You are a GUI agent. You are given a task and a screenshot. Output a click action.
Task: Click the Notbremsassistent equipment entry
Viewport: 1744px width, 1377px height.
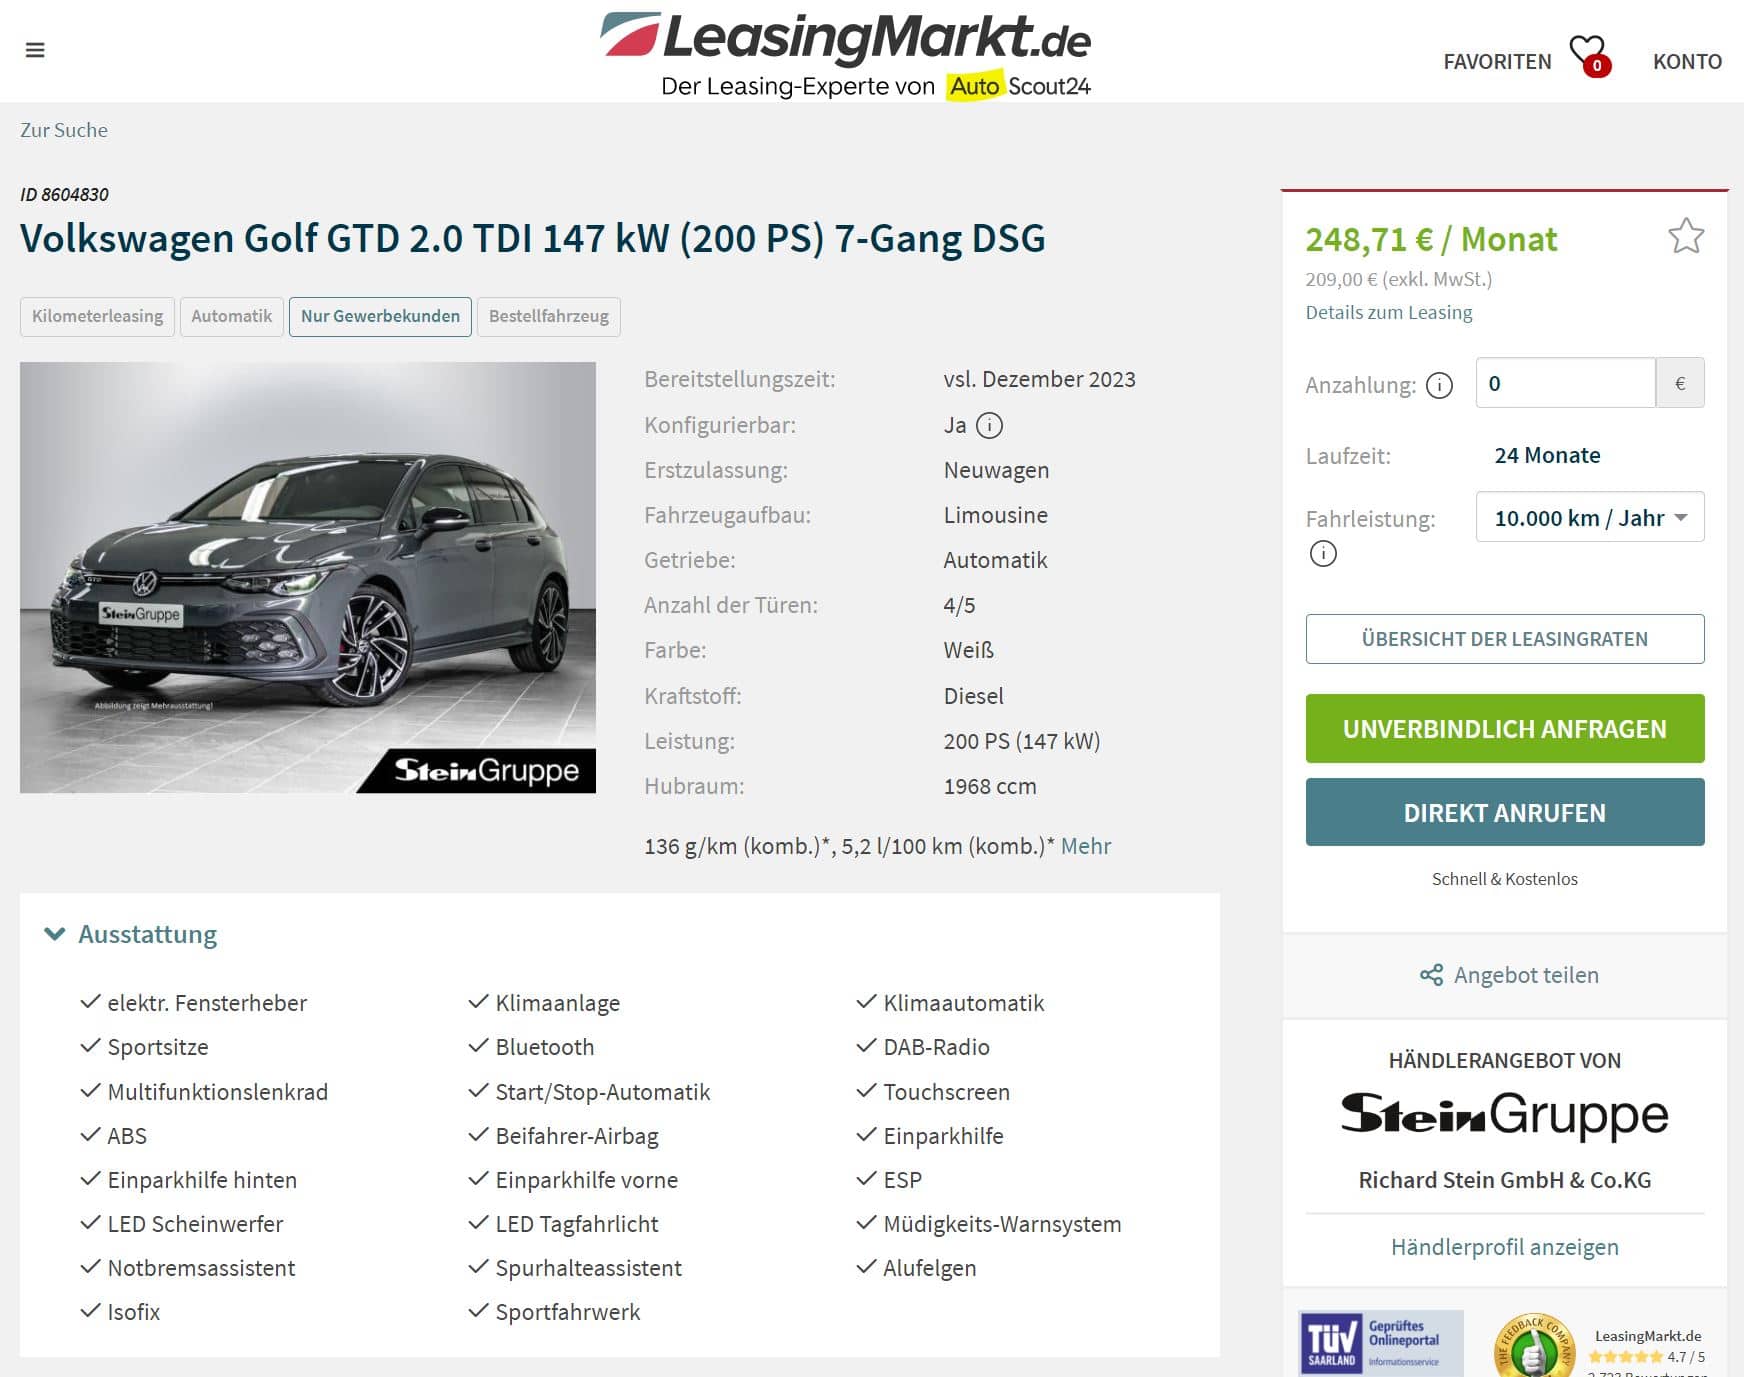(x=201, y=1268)
